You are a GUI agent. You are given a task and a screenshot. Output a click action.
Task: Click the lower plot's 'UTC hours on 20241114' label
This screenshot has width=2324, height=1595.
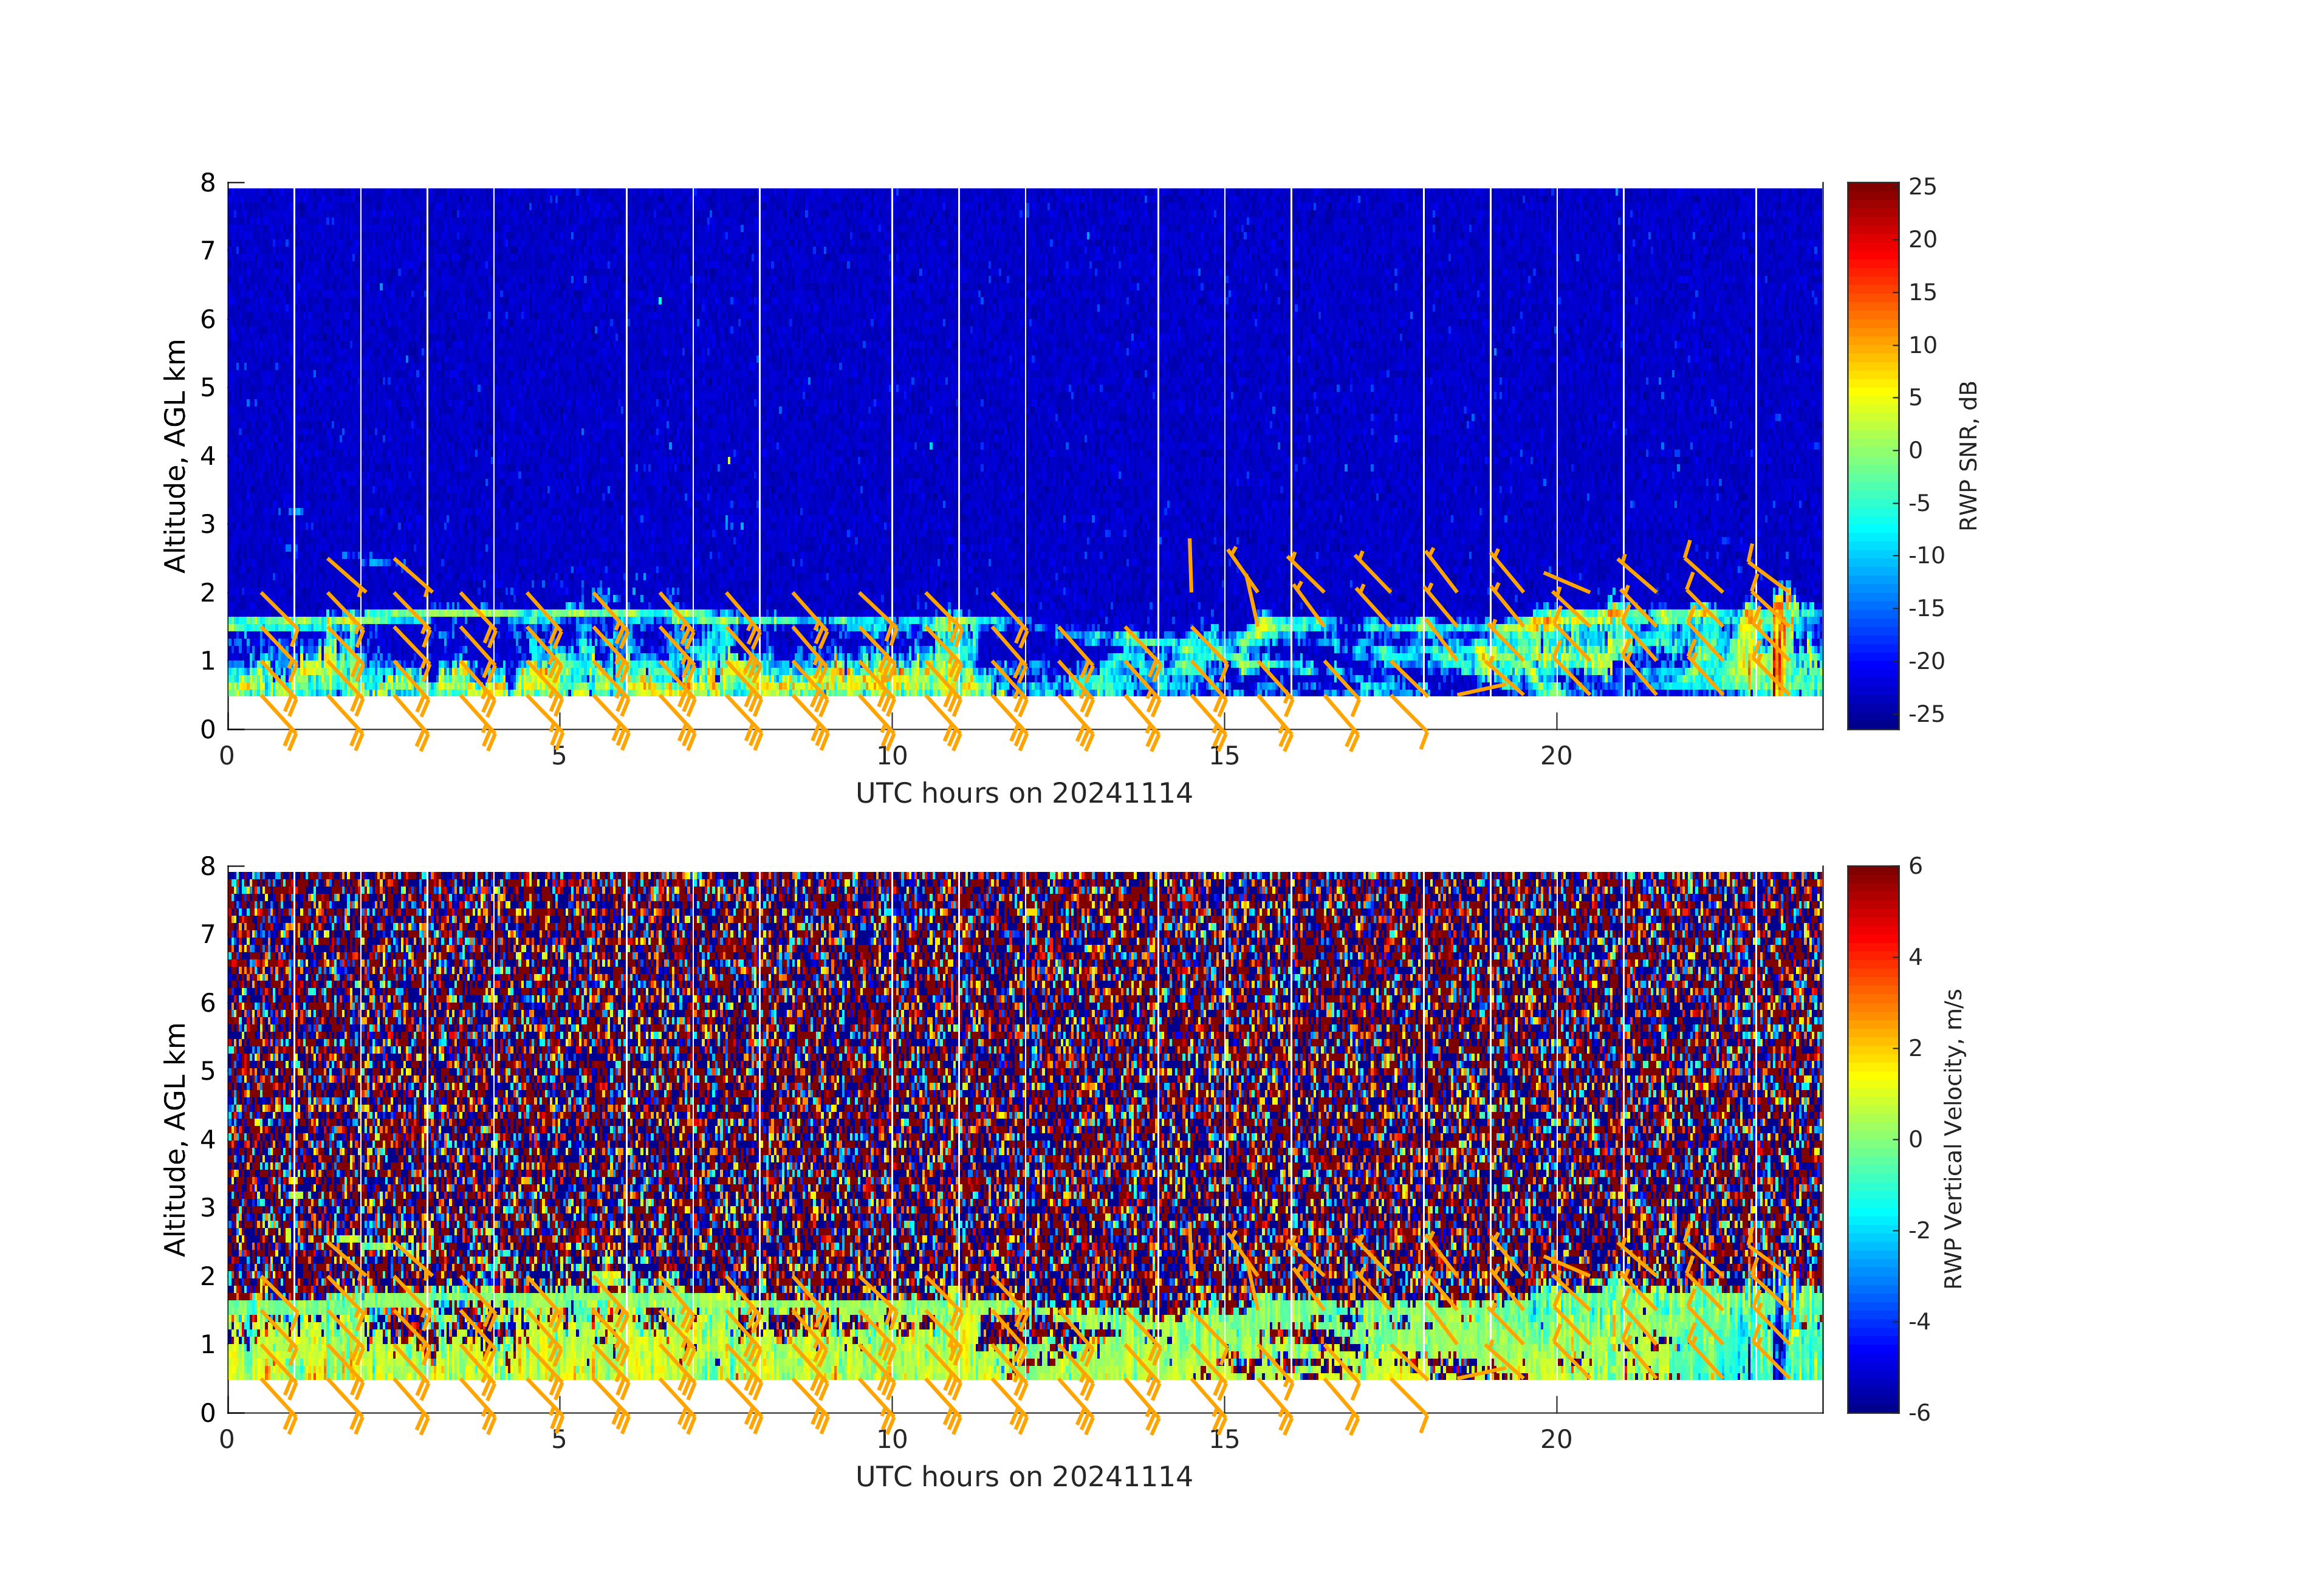(1024, 1477)
